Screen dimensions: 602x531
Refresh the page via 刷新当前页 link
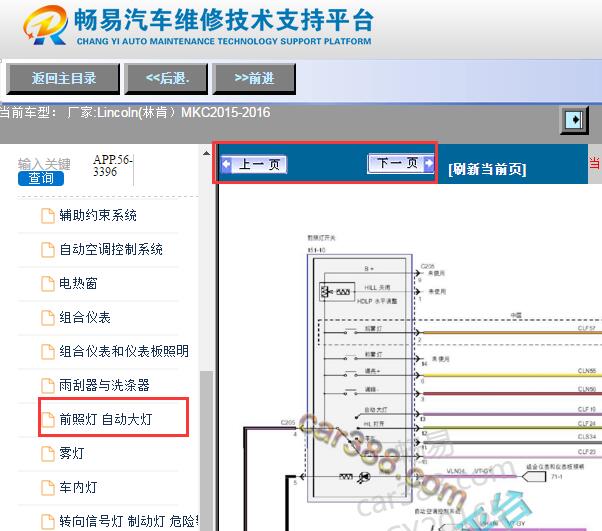487,169
